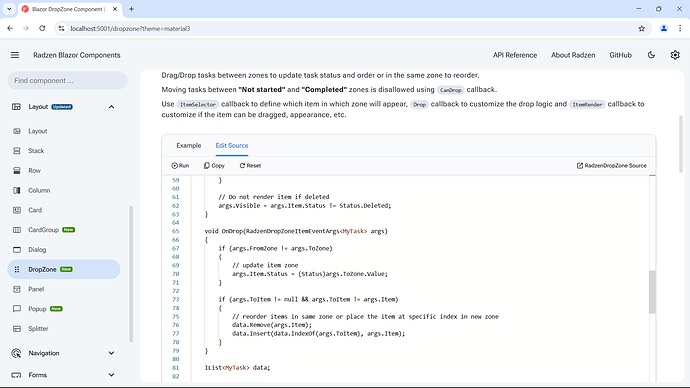690x388 pixels.
Task: Click the Row icon in sidebar
Action: coord(17,171)
